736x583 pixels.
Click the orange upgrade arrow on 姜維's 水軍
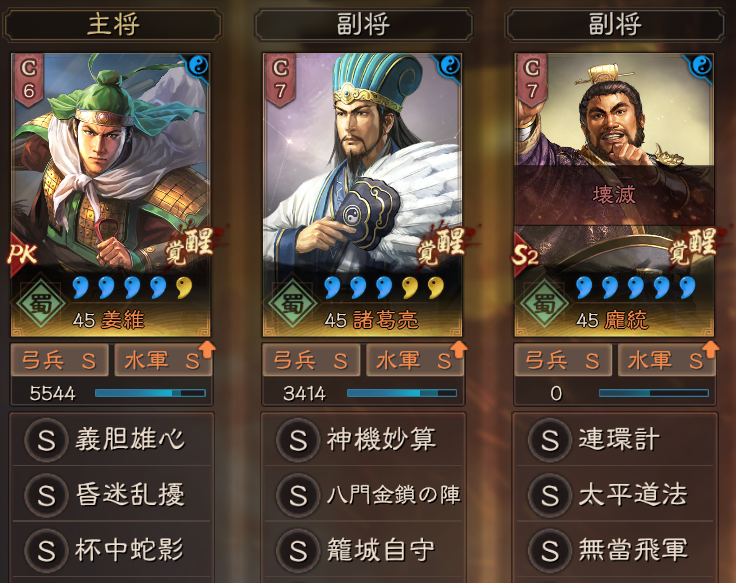[x=207, y=350]
